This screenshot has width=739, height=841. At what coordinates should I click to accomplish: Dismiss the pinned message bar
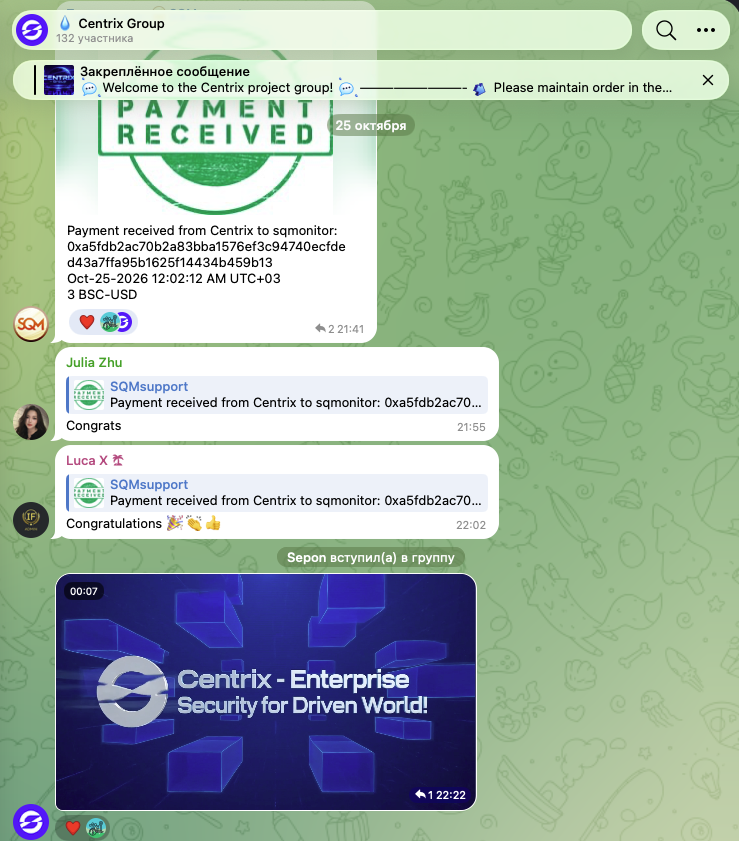coord(708,80)
